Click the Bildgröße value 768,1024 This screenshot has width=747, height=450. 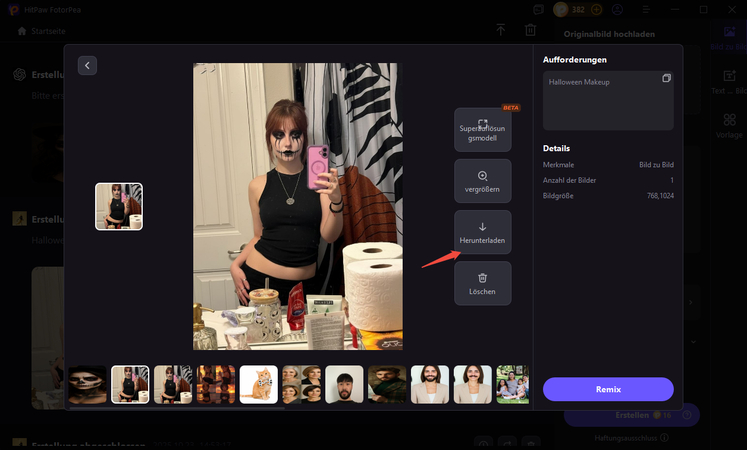click(660, 196)
